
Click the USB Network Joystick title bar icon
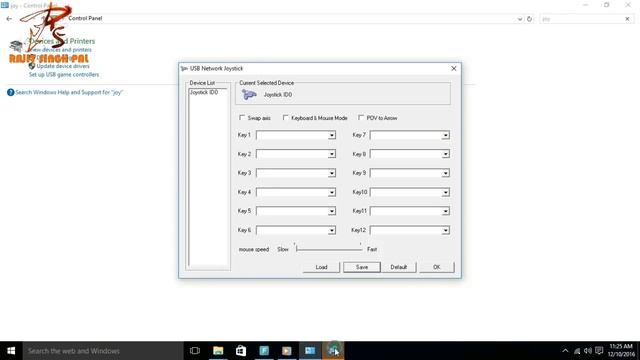(x=184, y=69)
